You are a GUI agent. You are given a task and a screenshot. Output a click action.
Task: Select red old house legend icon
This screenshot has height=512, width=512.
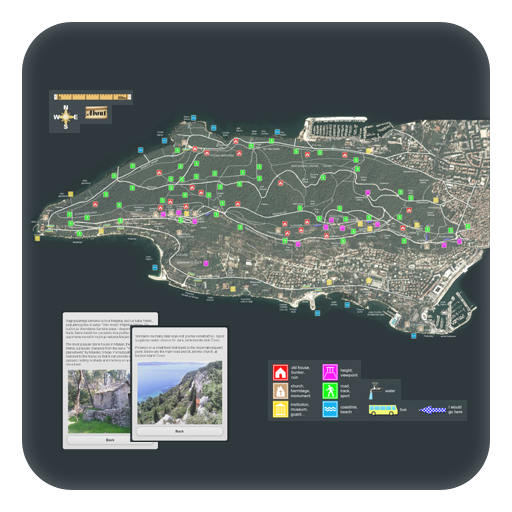[280, 372]
